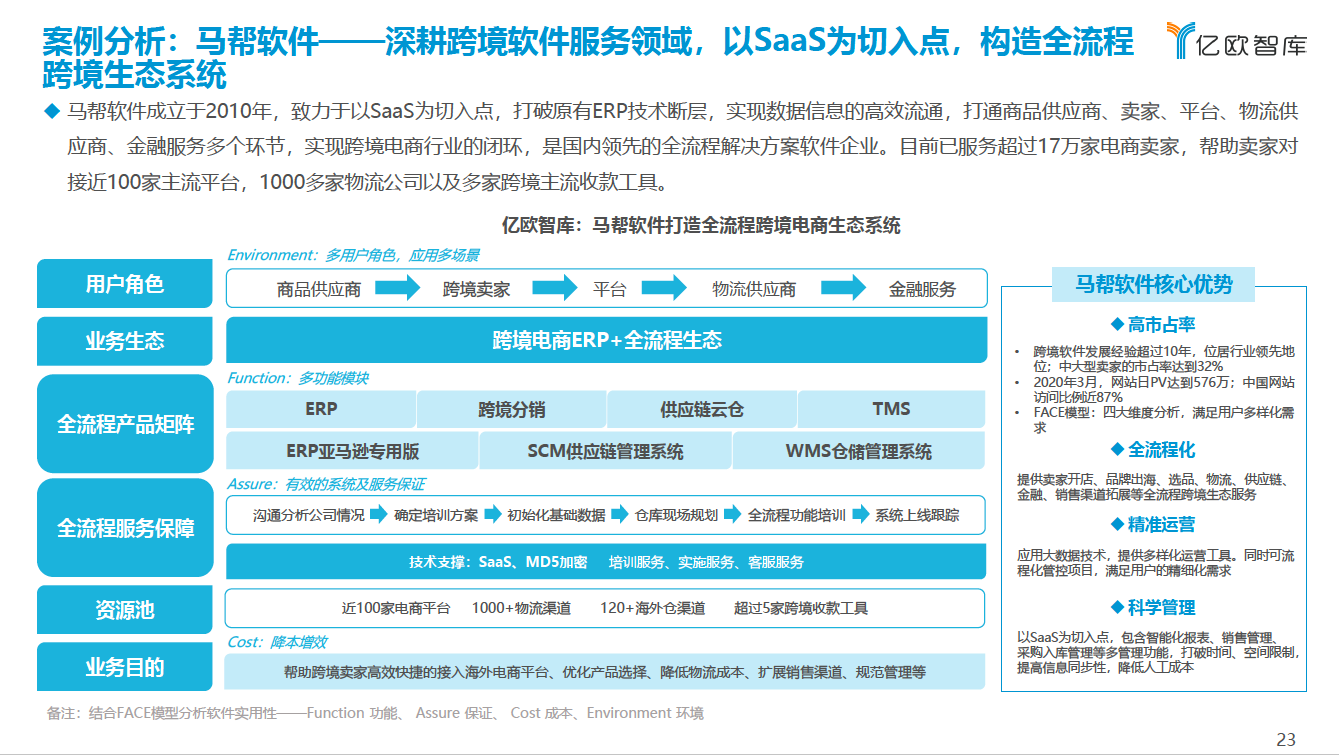Viewport: 1339px width, 755px height.
Task: Click the TMS product cell
Action: 892,409
